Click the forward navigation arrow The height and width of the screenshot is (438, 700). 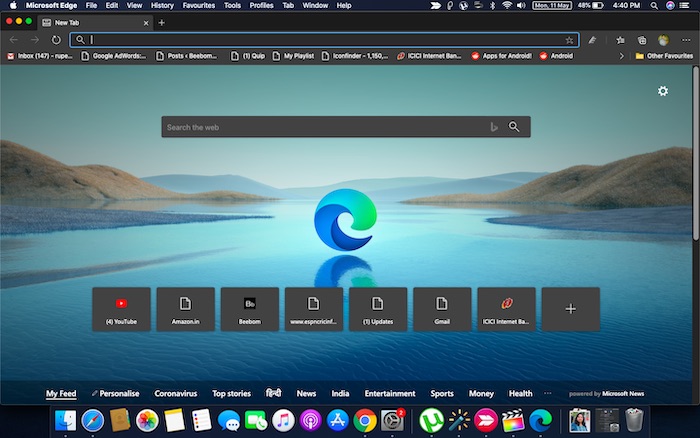[x=34, y=40]
